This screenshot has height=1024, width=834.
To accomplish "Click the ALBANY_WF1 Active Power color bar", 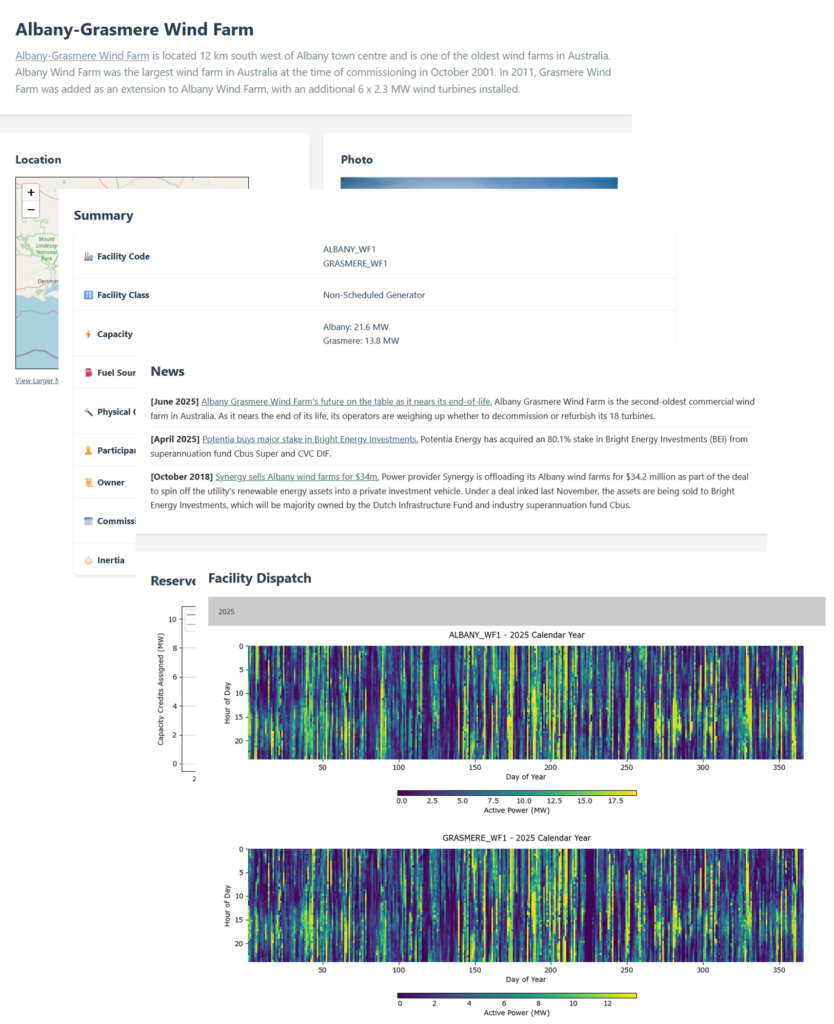I will click(x=517, y=792).
